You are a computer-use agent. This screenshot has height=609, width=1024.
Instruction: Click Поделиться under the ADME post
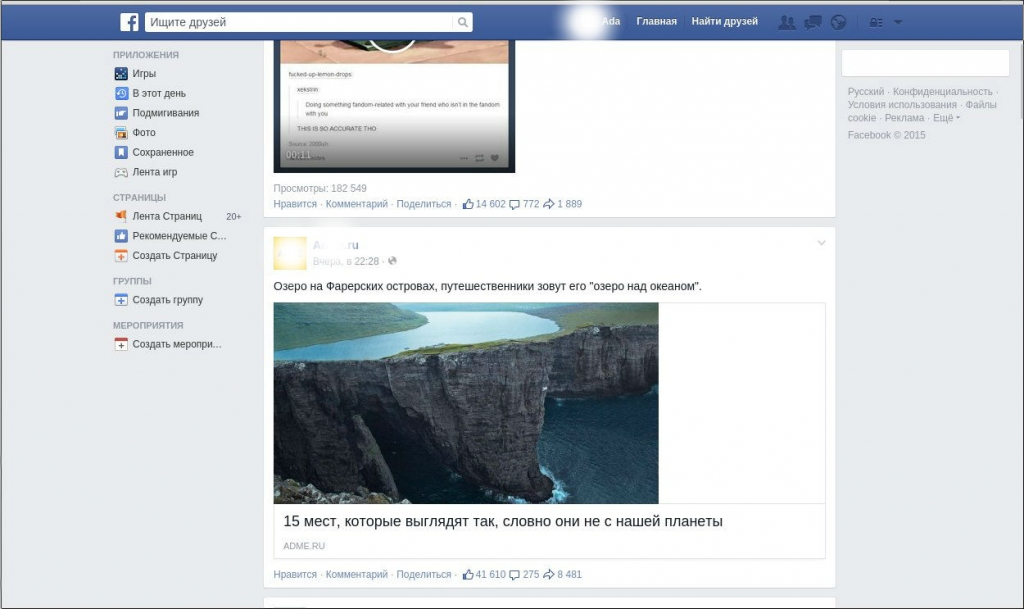pos(424,574)
